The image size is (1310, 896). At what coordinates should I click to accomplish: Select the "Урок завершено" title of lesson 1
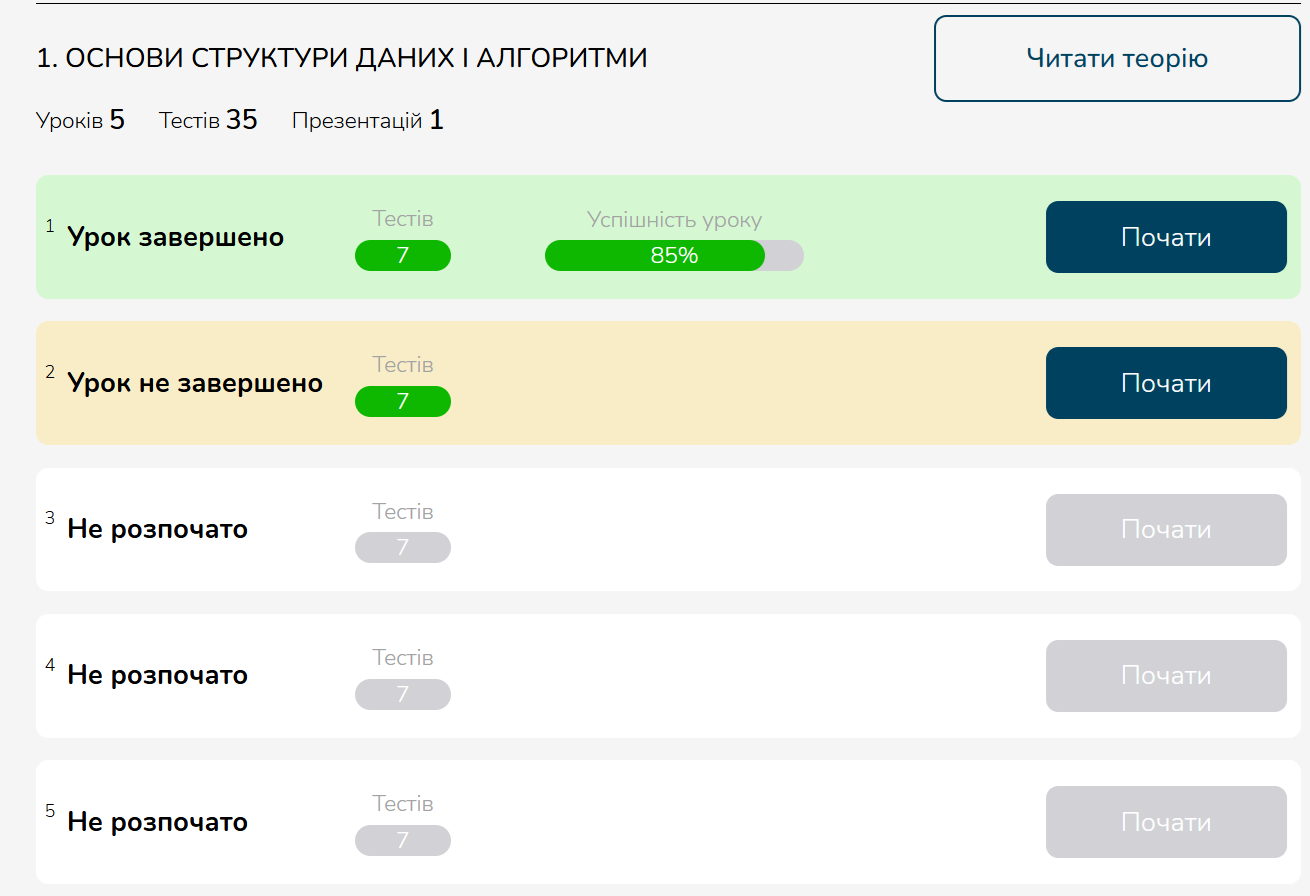point(175,238)
